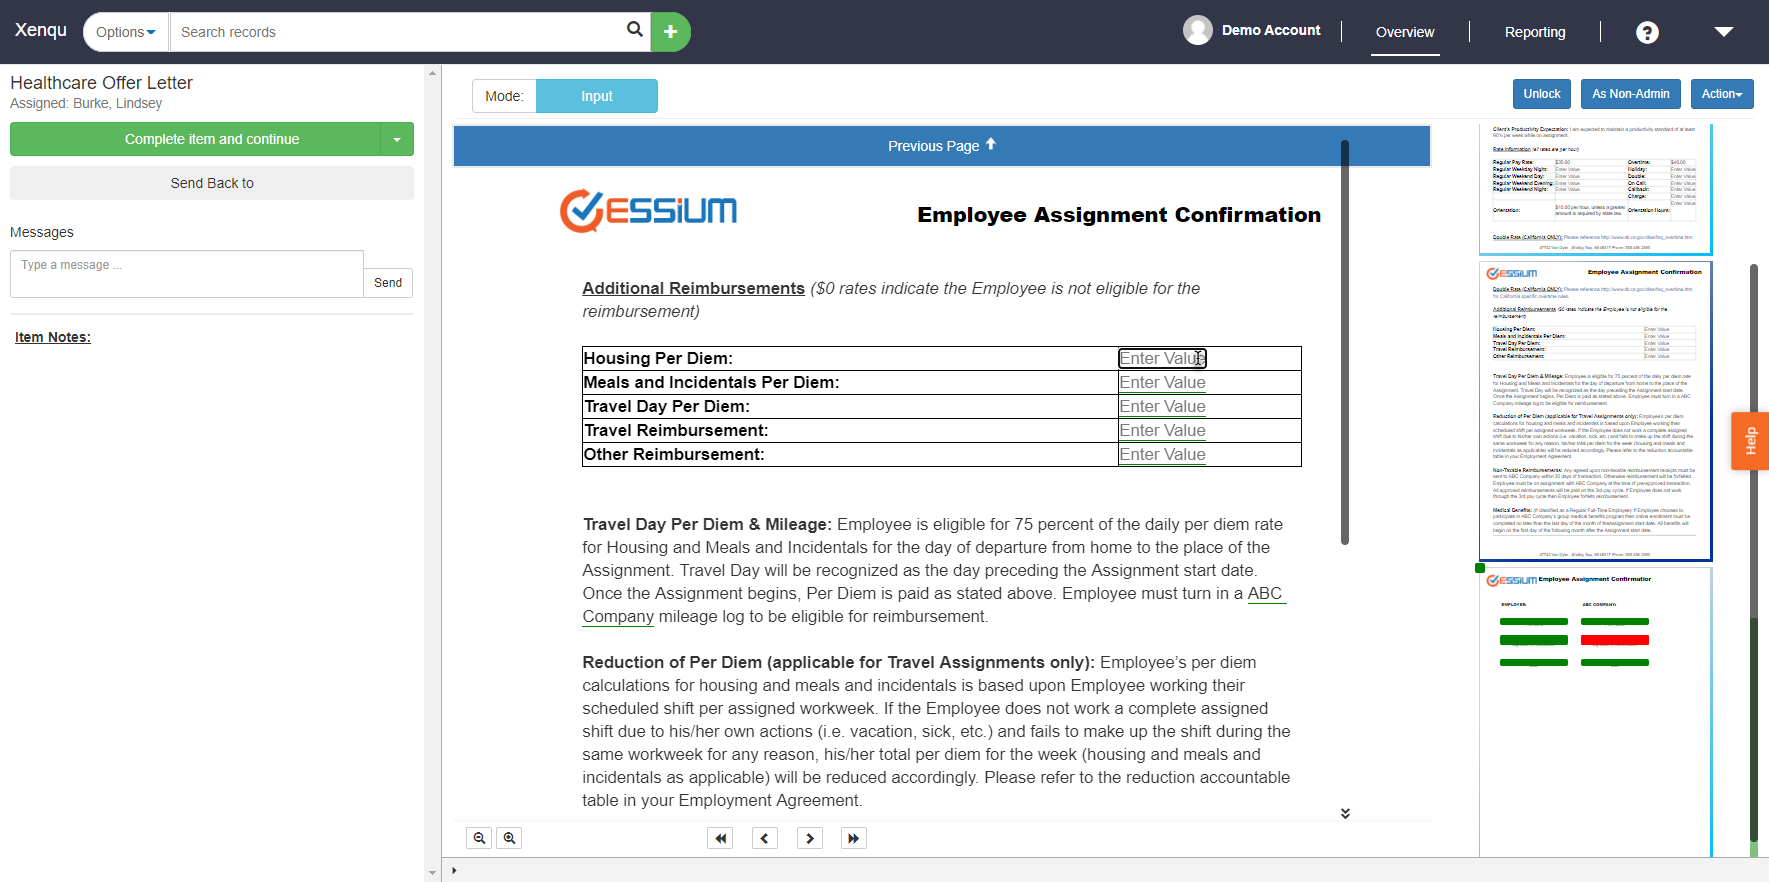Click the Unlock button
The width and height of the screenshot is (1769, 882).
1542,94
